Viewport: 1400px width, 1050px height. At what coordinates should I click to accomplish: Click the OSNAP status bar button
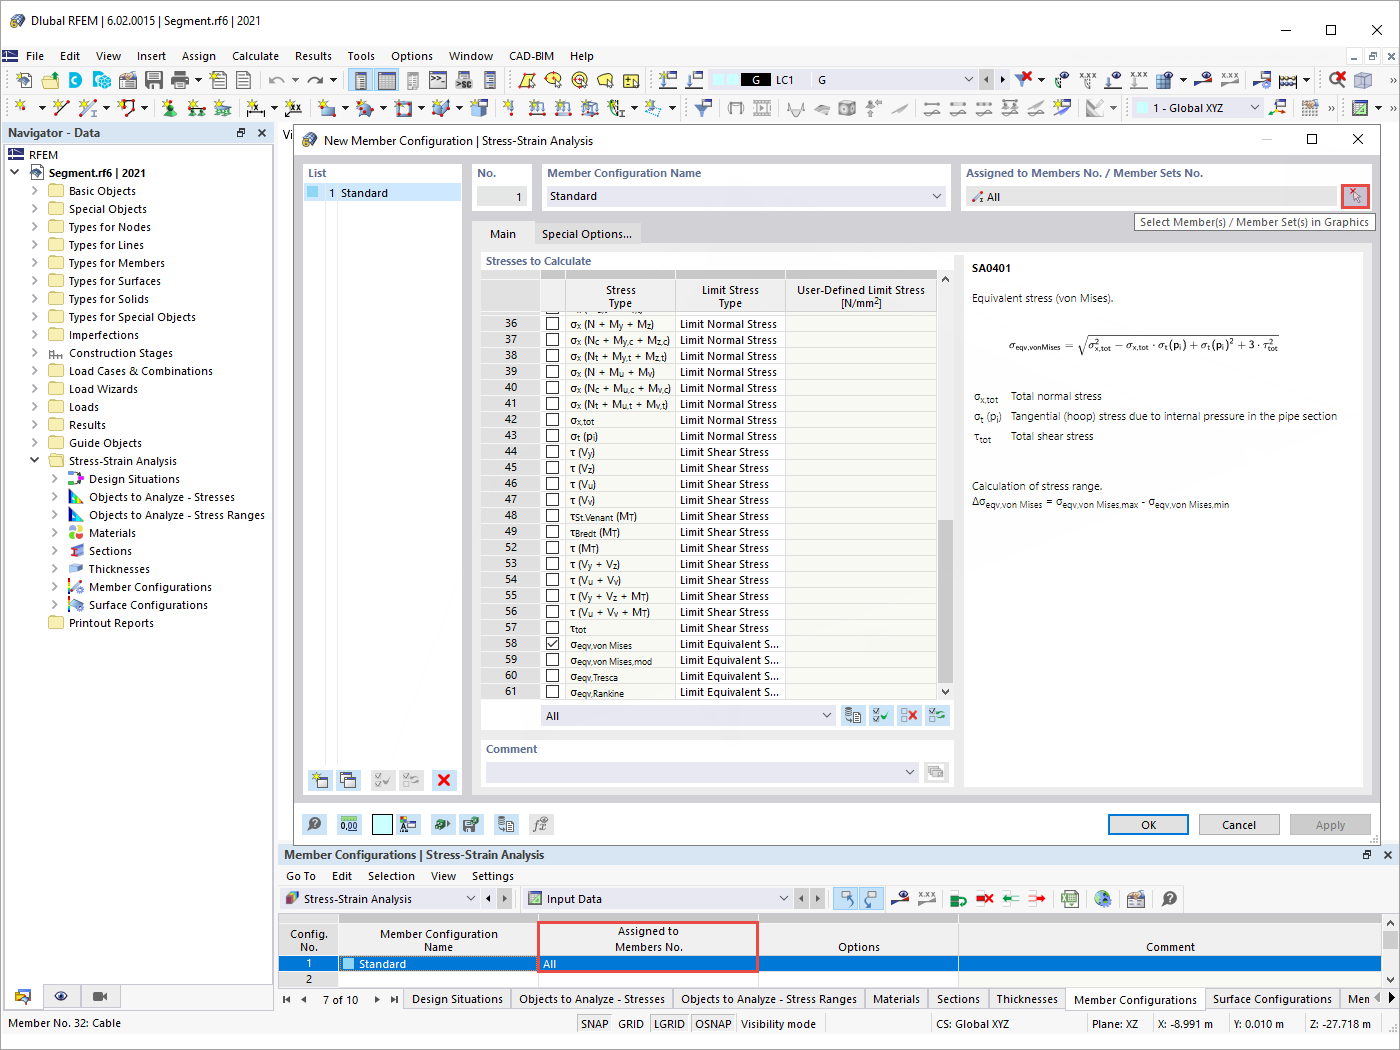click(x=713, y=1024)
